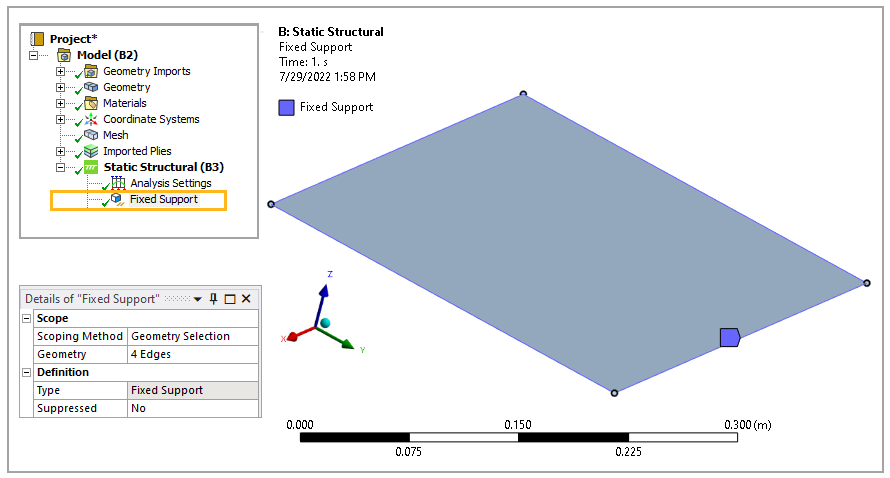Select Static Structural (B3) in tree
The image size is (890, 478).
click(163, 167)
